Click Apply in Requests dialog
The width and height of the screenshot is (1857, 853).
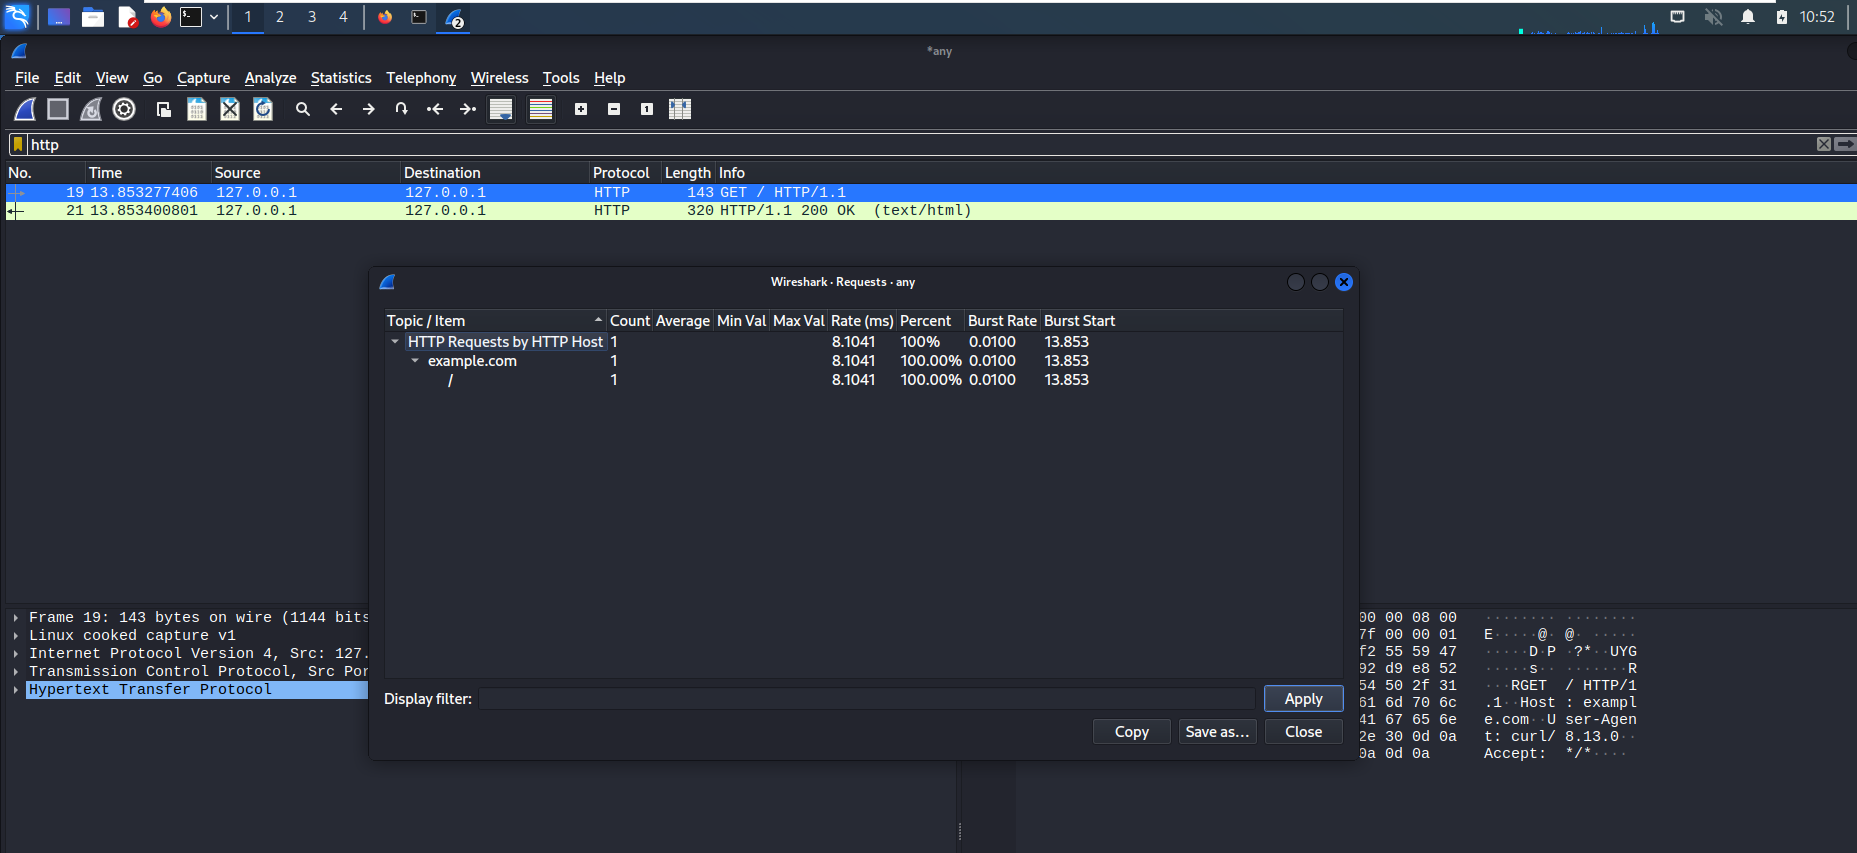pyautogui.click(x=1303, y=699)
